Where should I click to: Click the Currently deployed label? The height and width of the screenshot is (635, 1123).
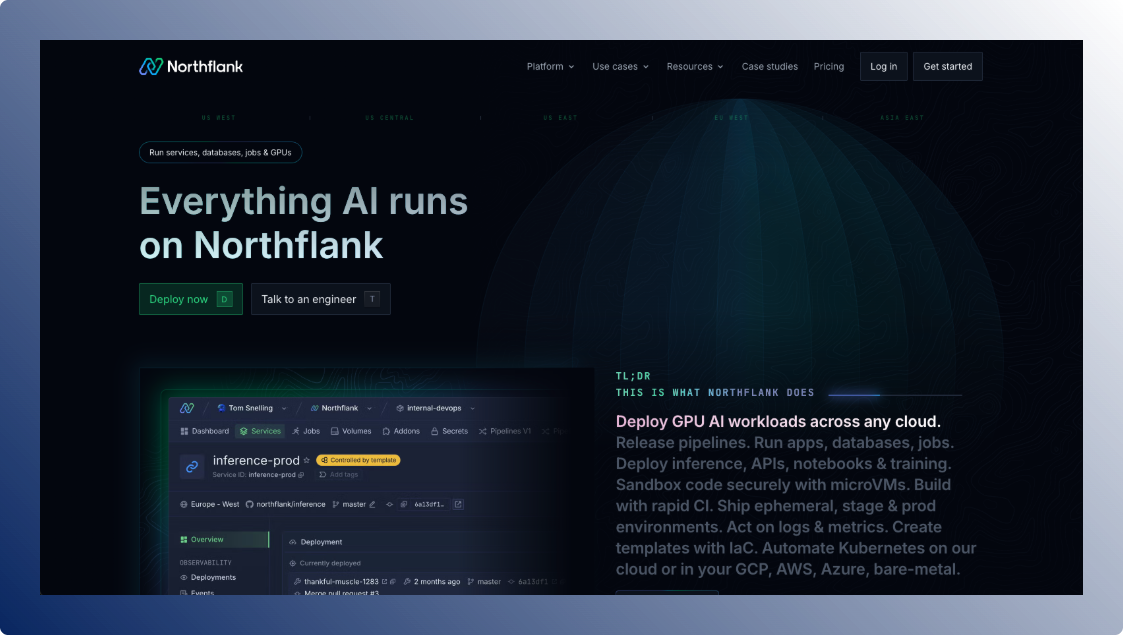pos(330,563)
